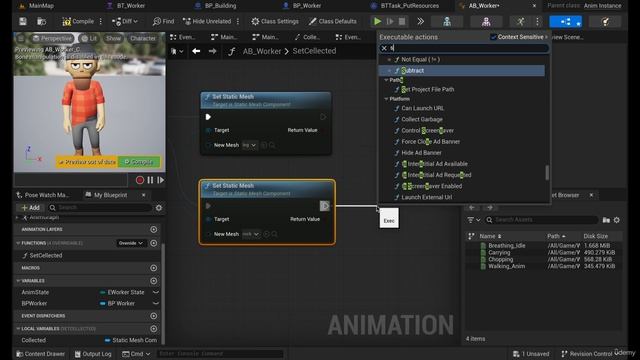Switch to Skeletal Mesh editor mode icon
The height and width of the screenshot is (360, 640).
click(486, 22)
